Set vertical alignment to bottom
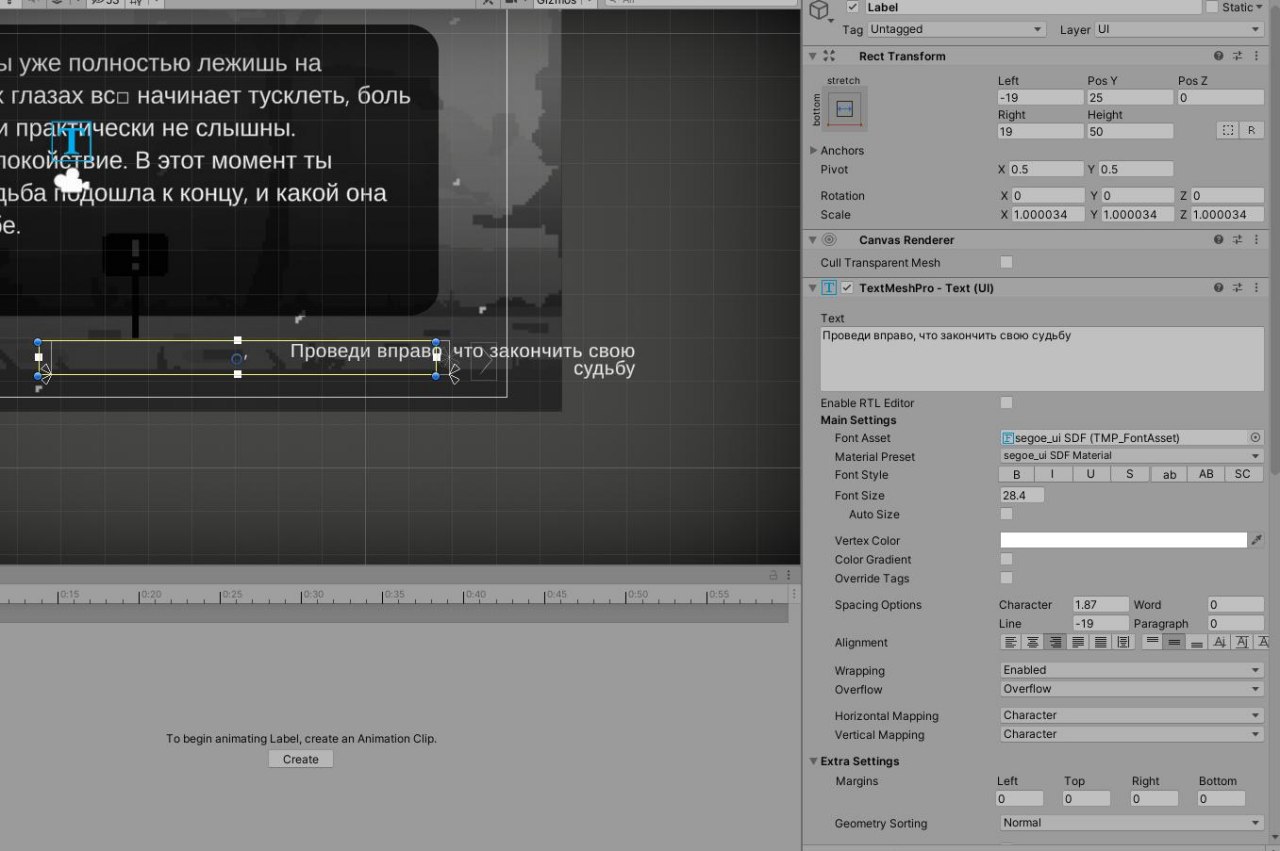 coord(1197,642)
